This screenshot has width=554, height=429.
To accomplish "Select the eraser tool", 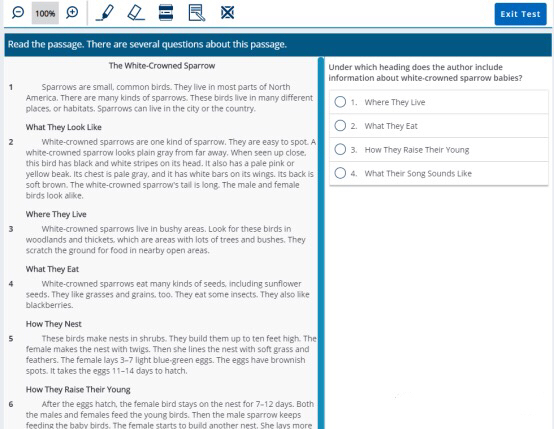I will click(136, 13).
